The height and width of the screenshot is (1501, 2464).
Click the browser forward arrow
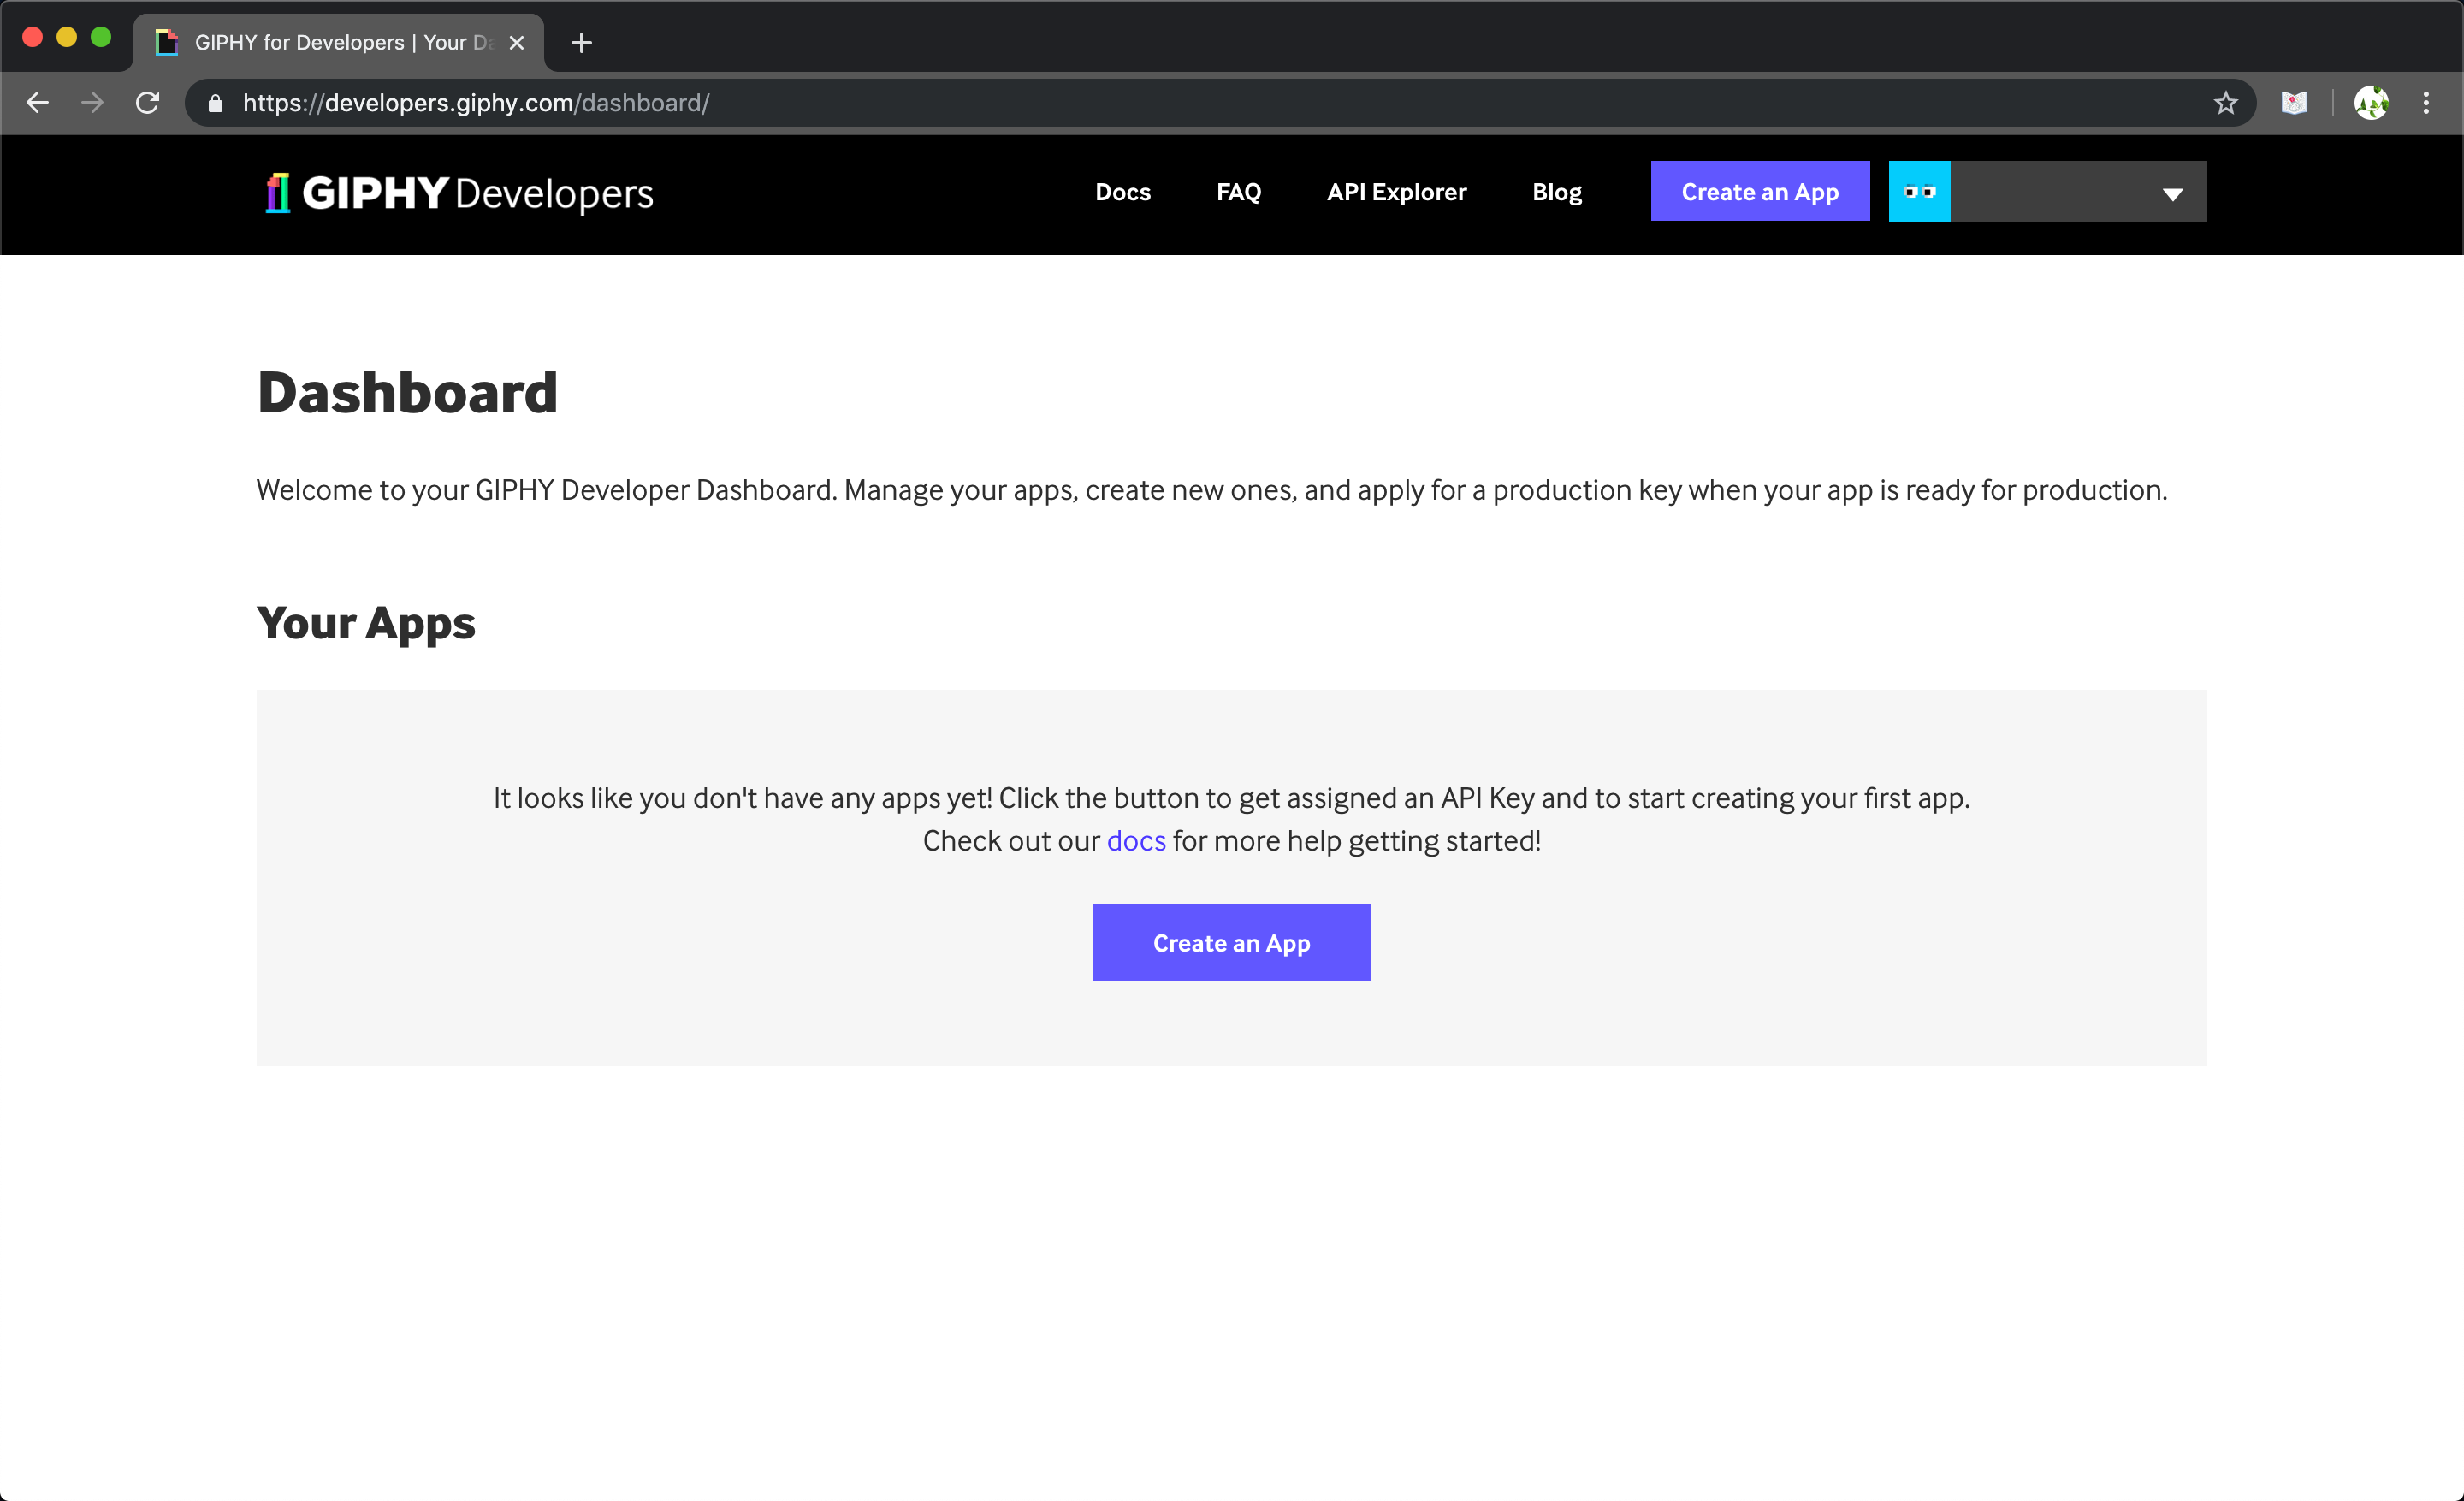point(92,103)
